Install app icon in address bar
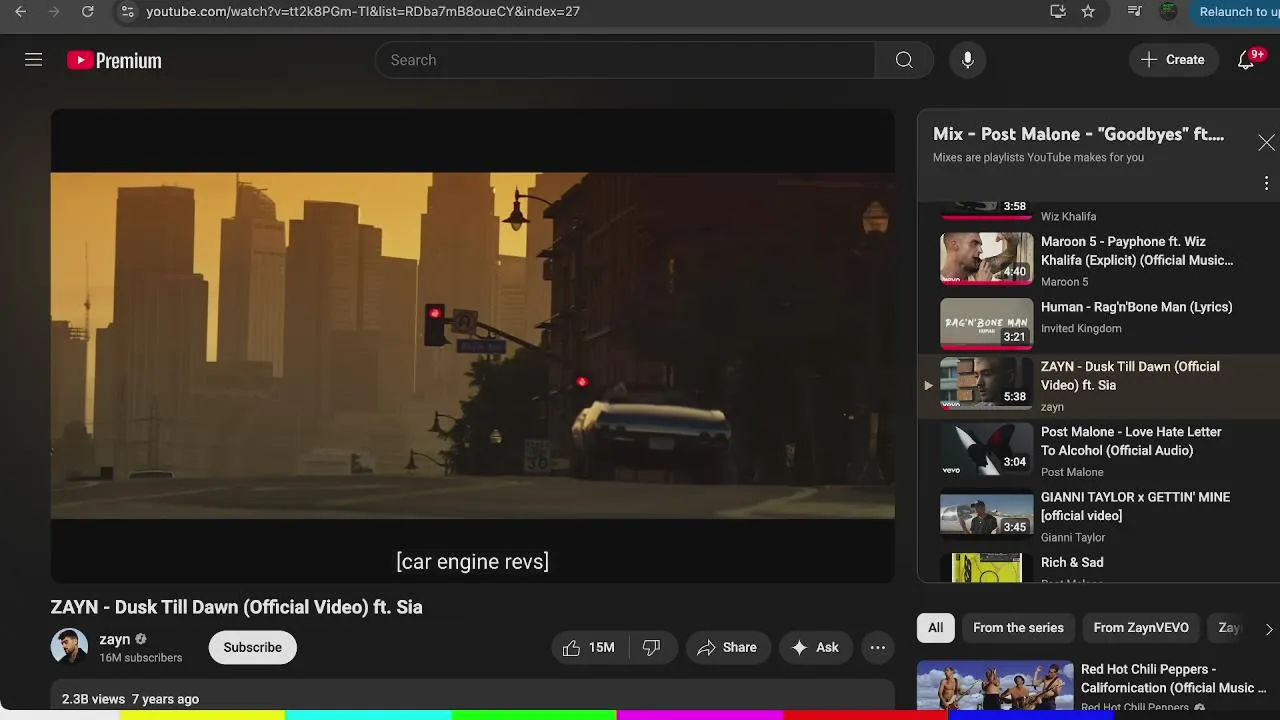The width and height of the screenshot is (1280, 720). click(x=1057, y=12)
